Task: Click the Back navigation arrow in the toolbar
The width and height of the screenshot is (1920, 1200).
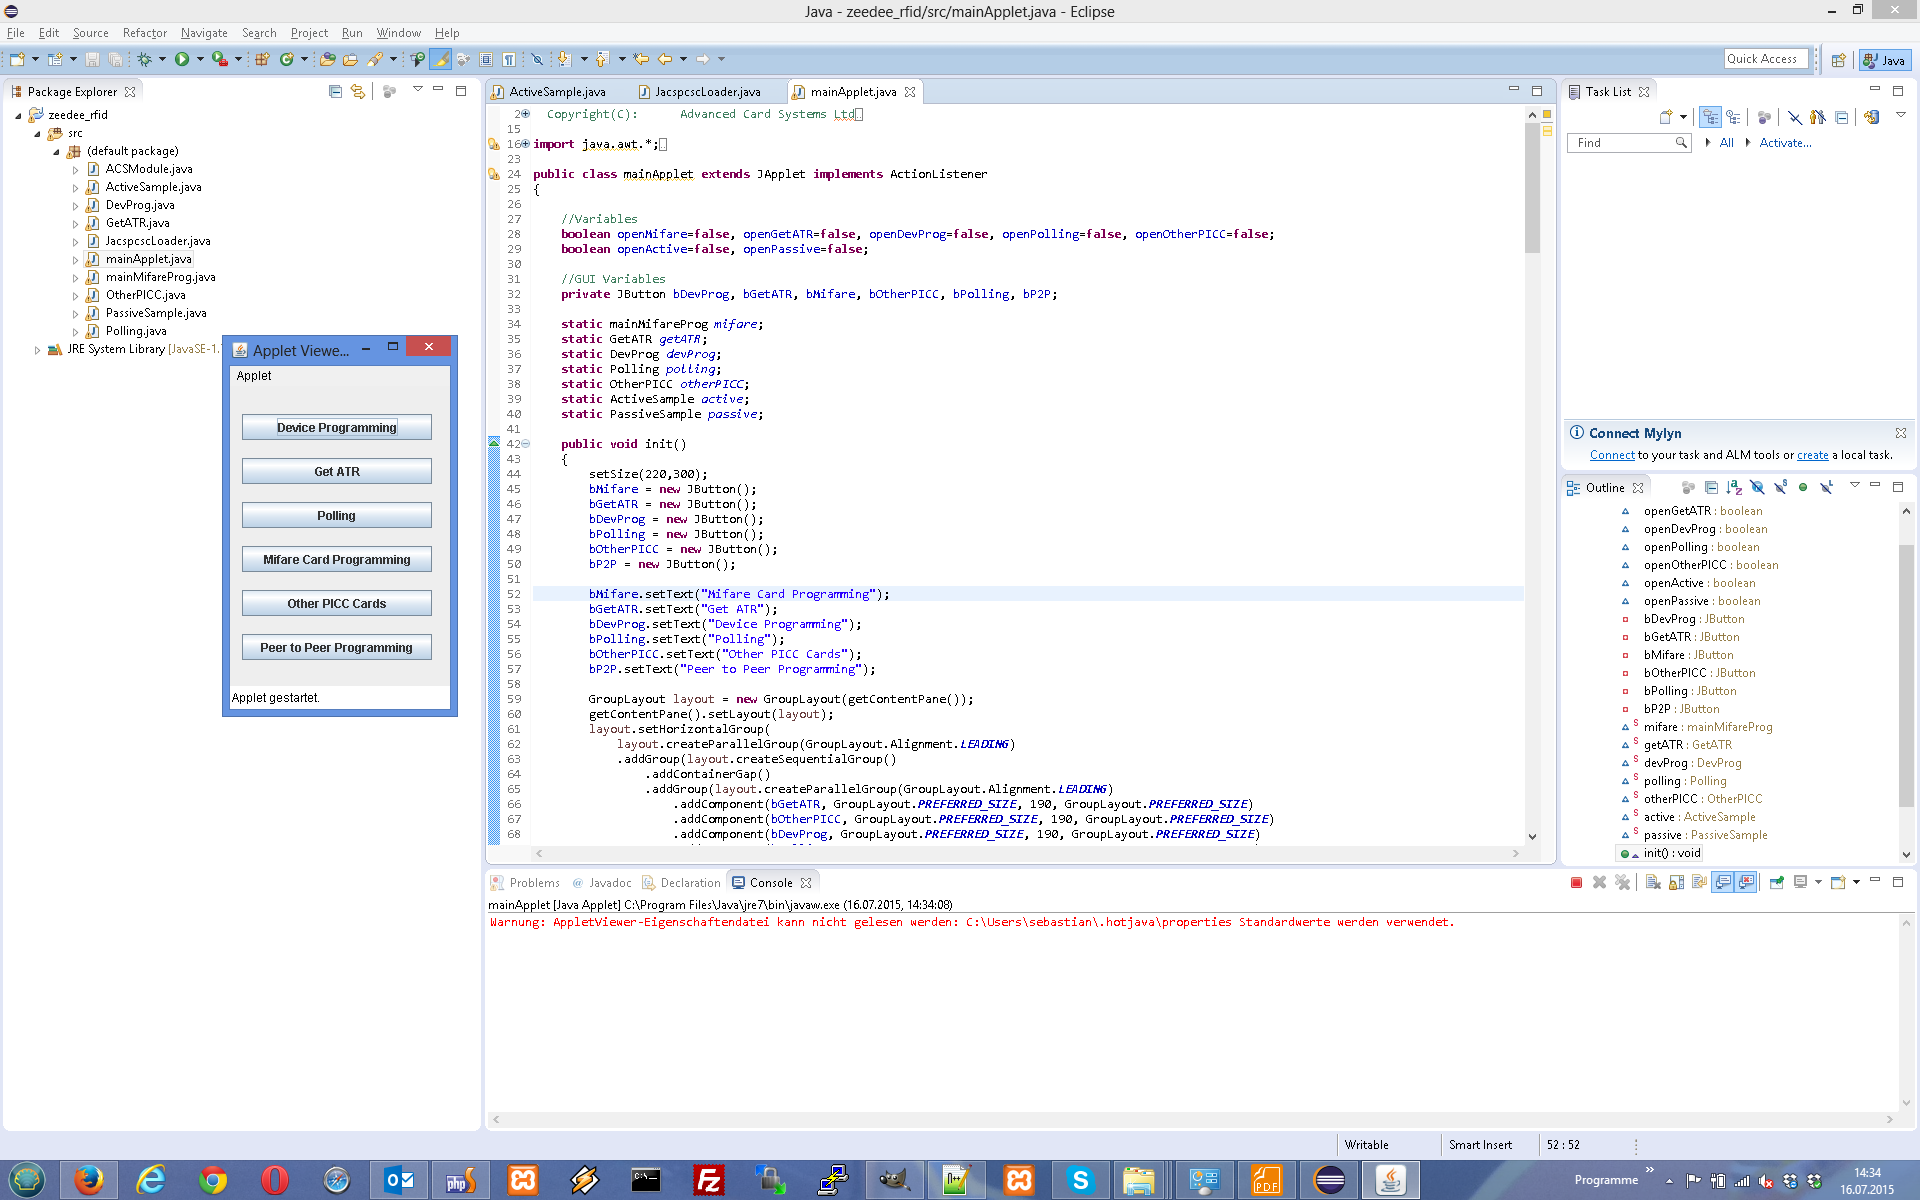Action: click(x=664, y=60)
